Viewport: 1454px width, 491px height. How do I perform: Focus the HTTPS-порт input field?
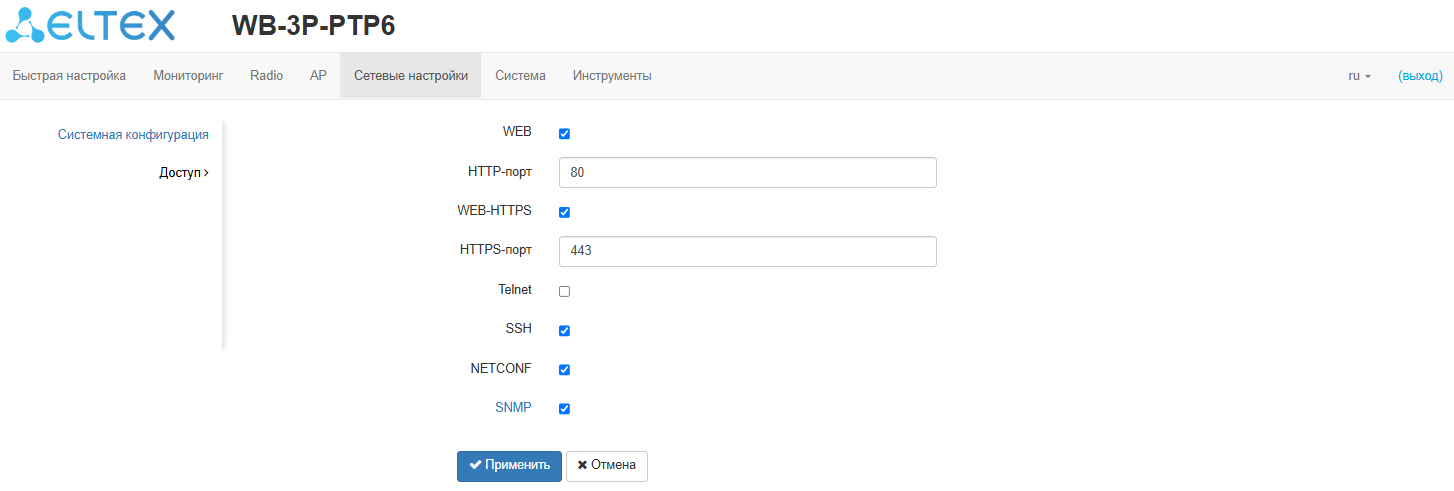click(x=747, y=251)
